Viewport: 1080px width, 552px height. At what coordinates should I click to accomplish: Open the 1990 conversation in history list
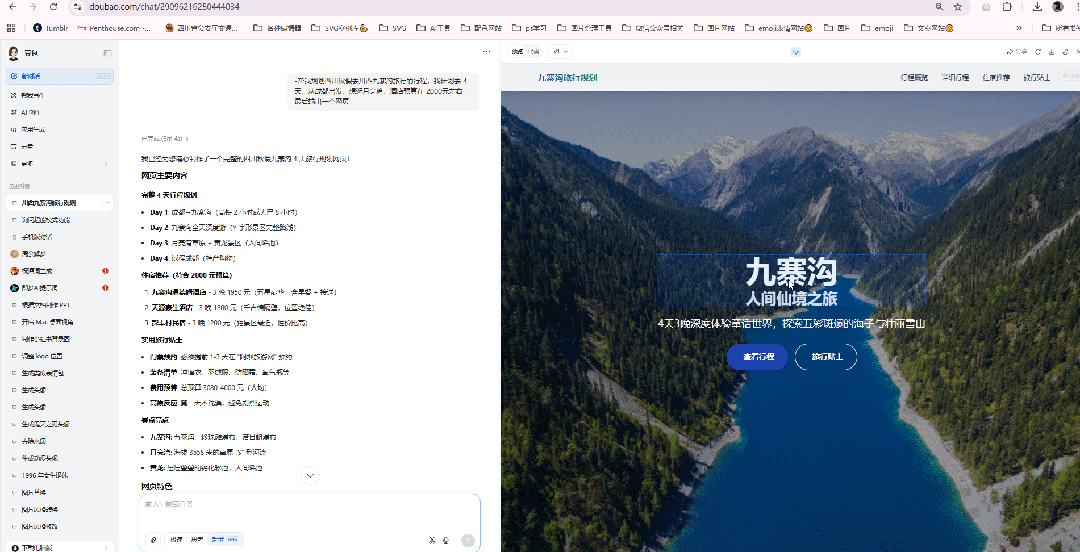pyautogui.click(x=60, y=476)
